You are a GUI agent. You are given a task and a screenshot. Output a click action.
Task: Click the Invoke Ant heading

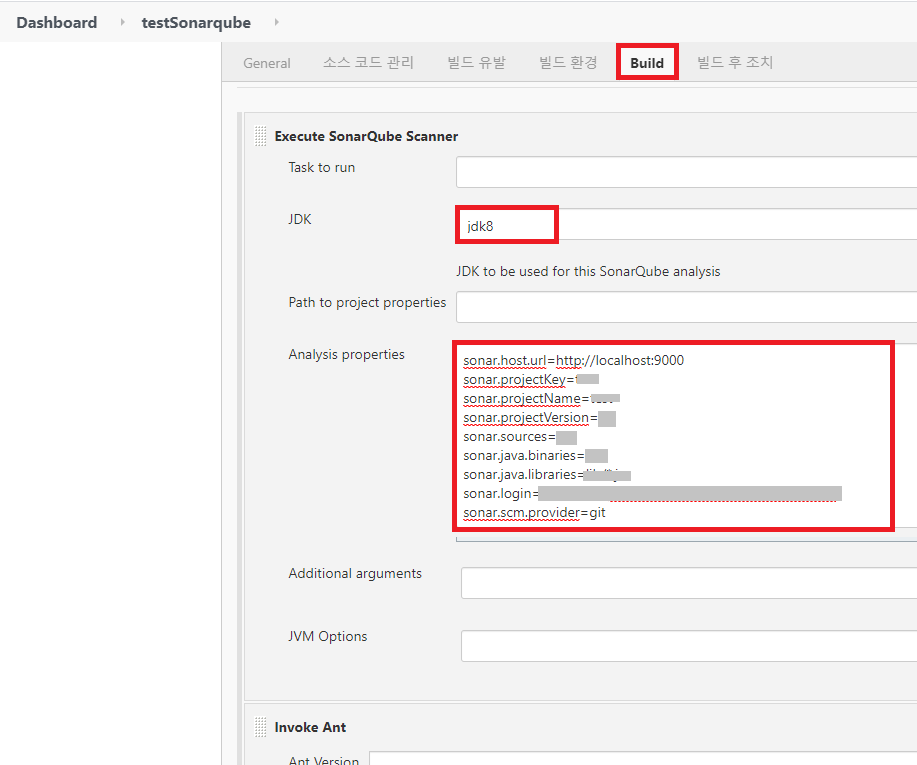[310, 727]
